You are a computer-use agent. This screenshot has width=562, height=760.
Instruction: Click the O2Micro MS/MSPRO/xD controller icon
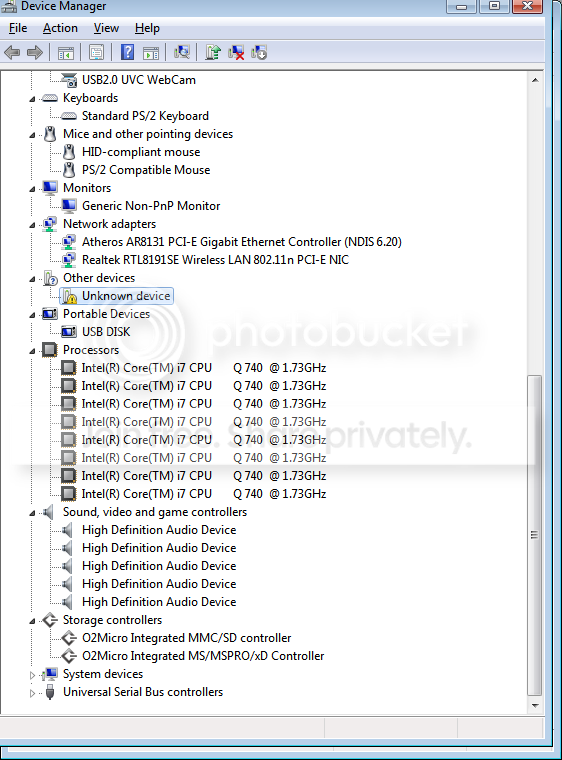69,656
